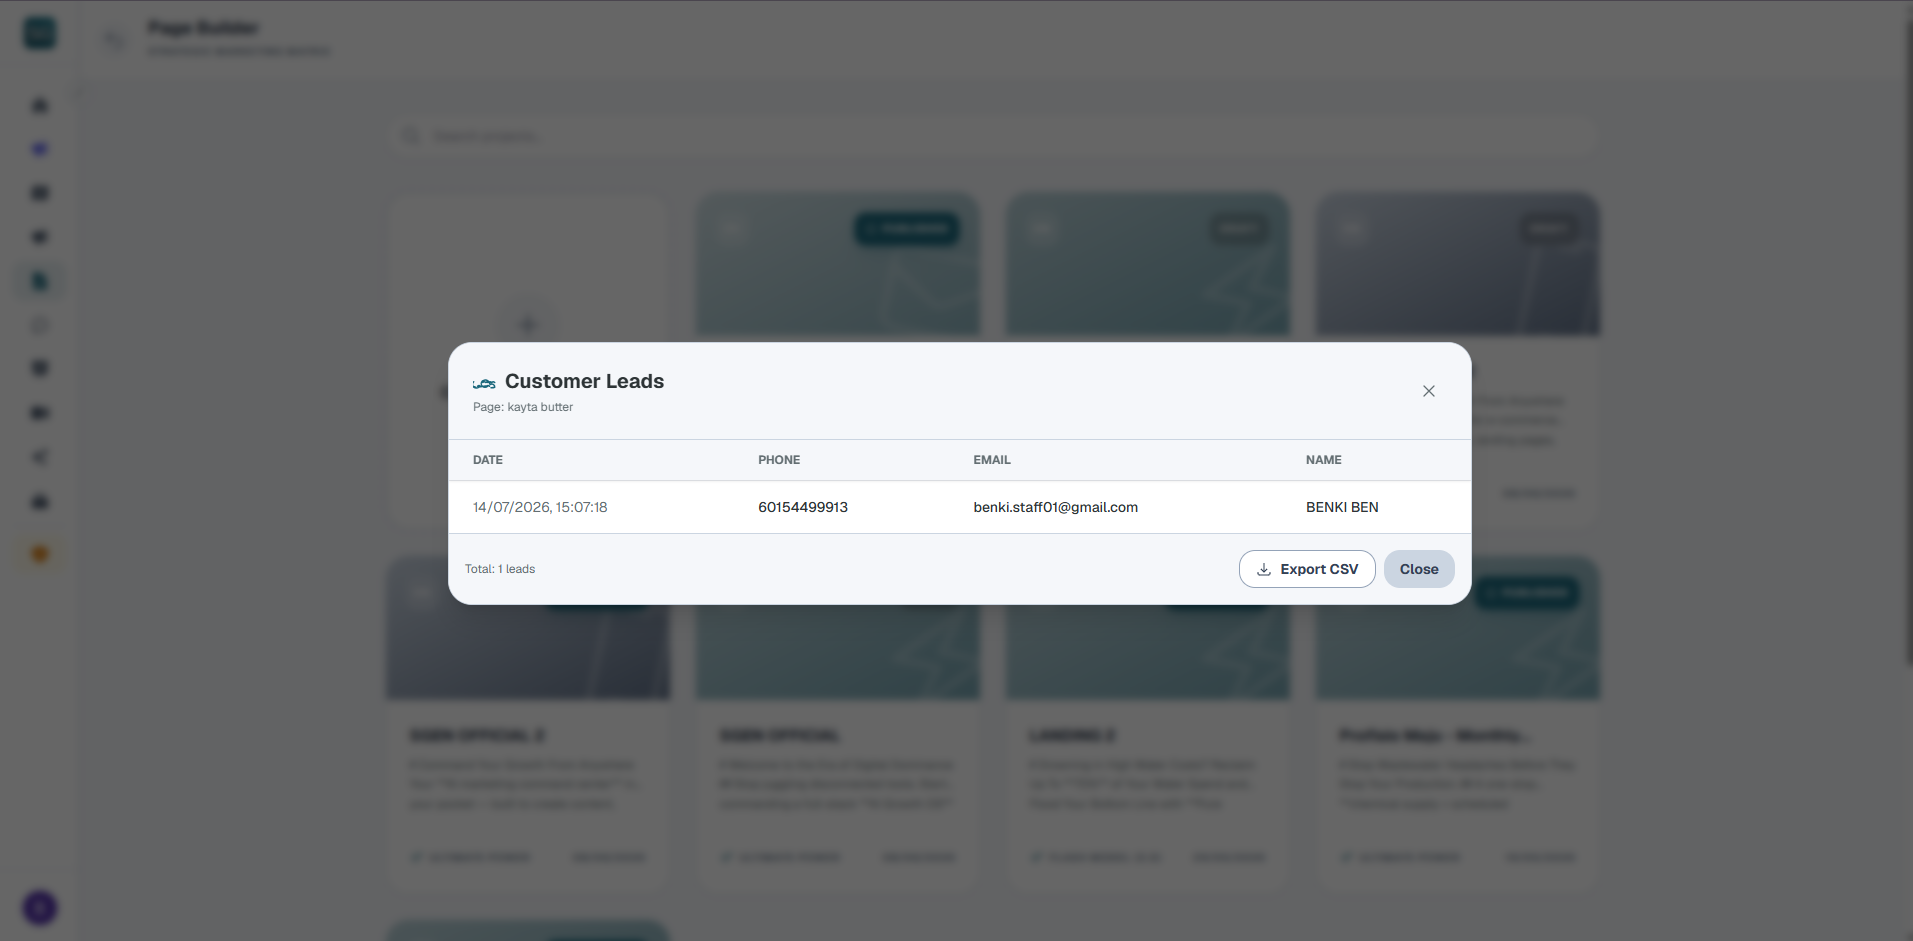Screen dimensions: 1913x941
Task: Close the Customer Leads dialog with the X
Action: click(x=1428, y=391)
